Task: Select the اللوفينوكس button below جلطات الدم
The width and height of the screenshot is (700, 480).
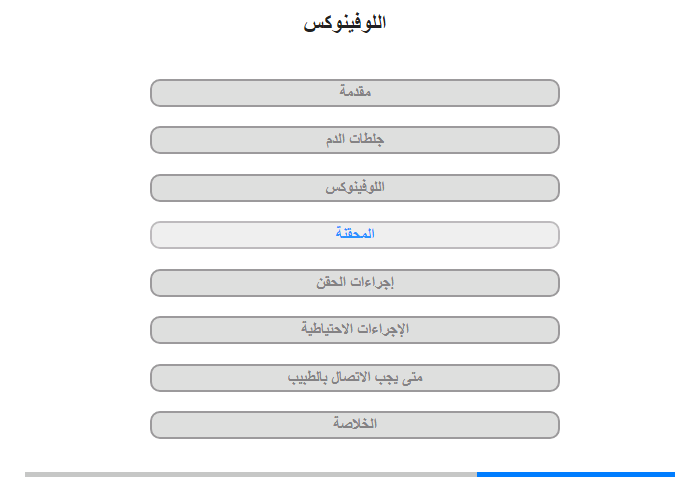Action: pyautogui.click(x=355, y=187)
